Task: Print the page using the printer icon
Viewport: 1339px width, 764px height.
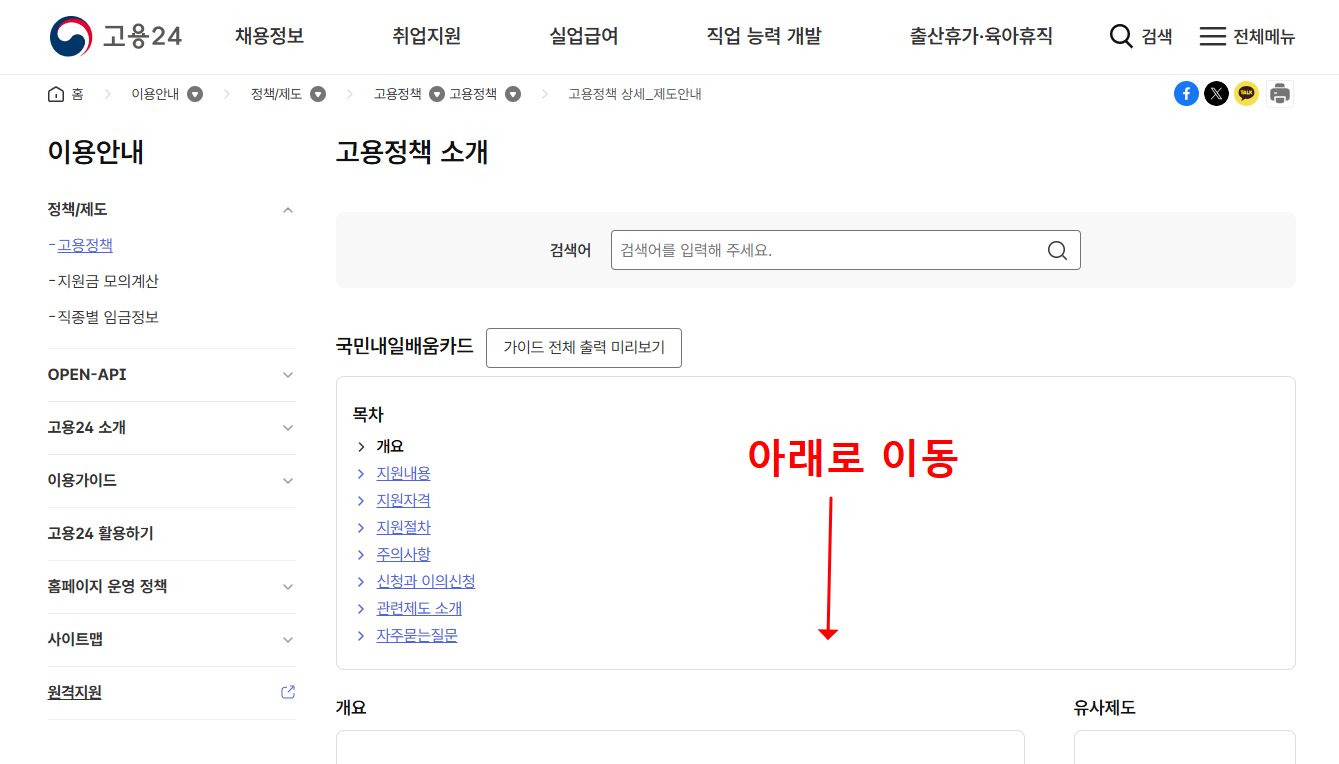Action: click(1280, 93)
